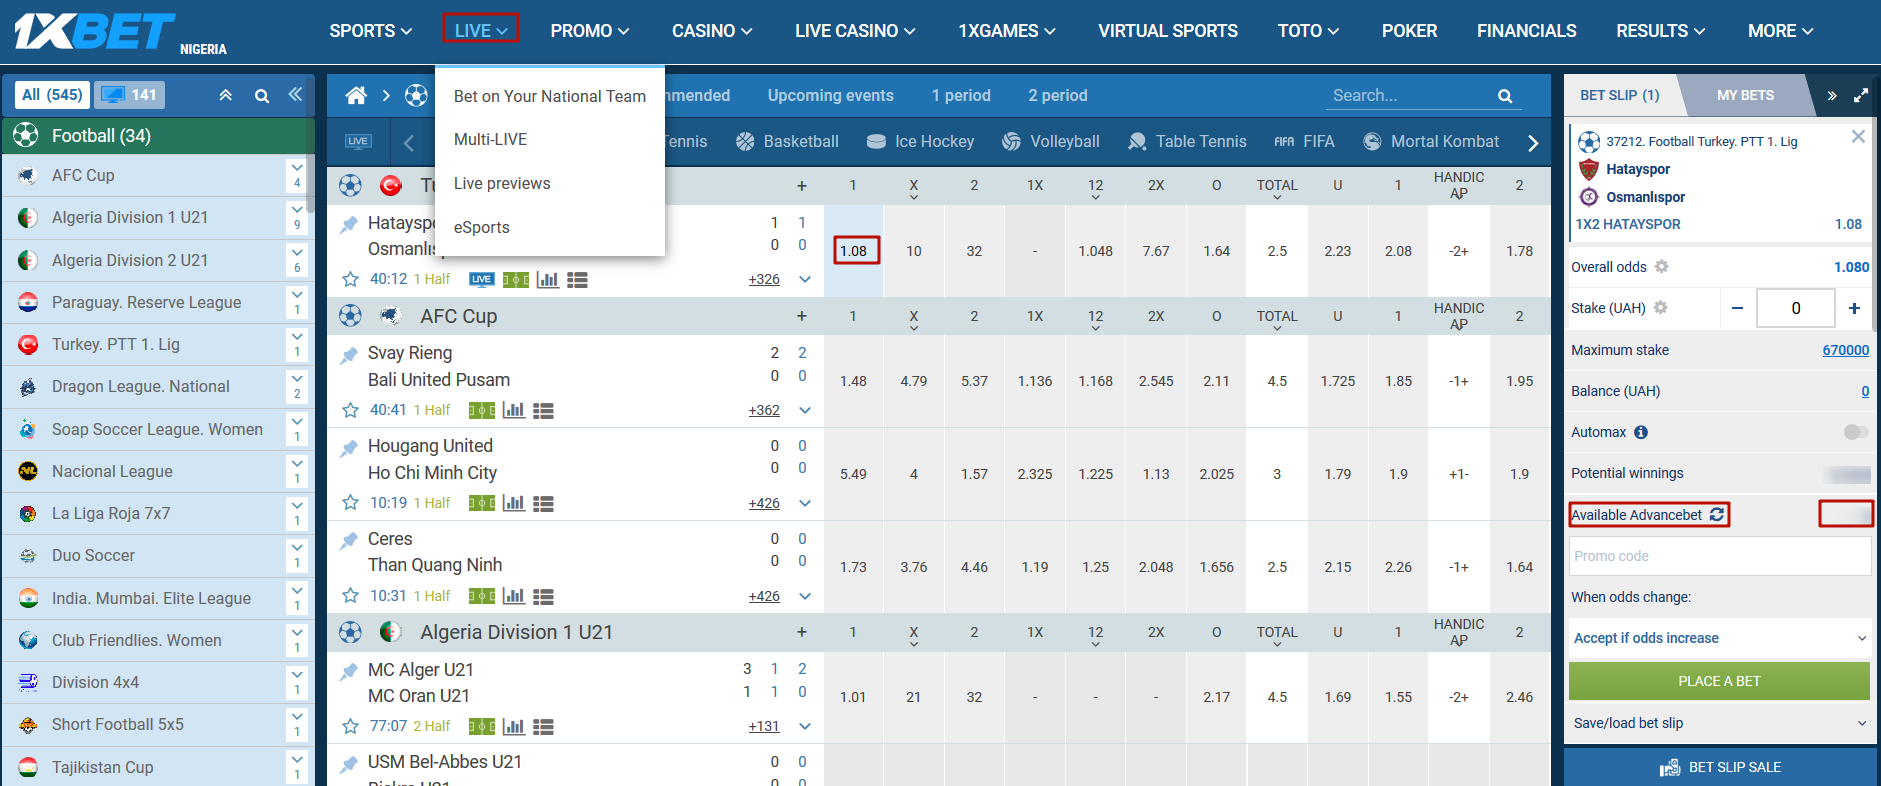Choose eSports from the LIVE dropdown
The width and height of the screenshot is (1881, 786).
pos(481,227)
